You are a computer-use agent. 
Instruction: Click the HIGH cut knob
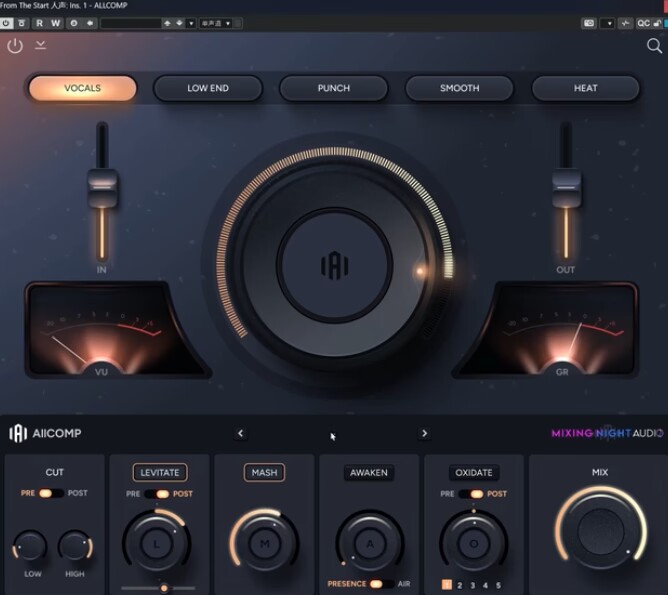75,546
